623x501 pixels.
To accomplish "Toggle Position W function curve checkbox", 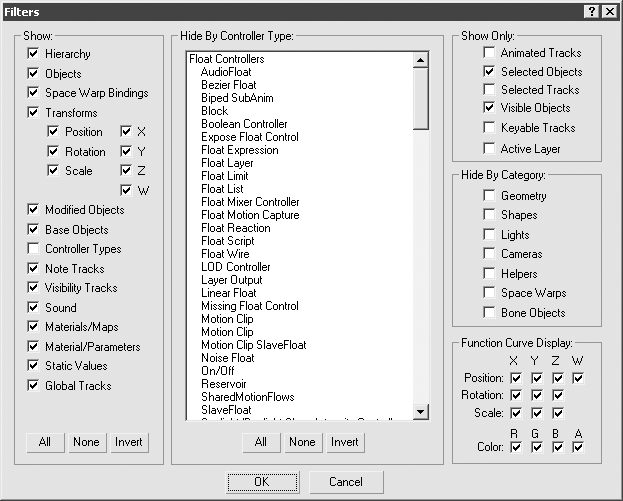I will [x=578, y=379].
